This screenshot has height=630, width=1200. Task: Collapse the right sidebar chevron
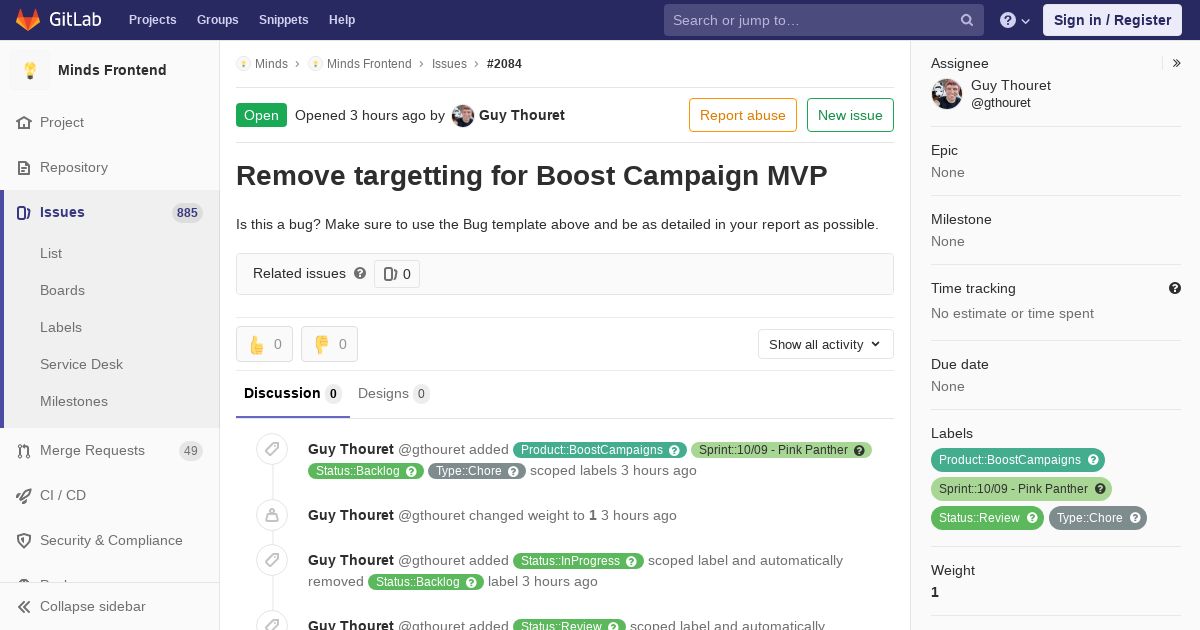[1177, 63]
